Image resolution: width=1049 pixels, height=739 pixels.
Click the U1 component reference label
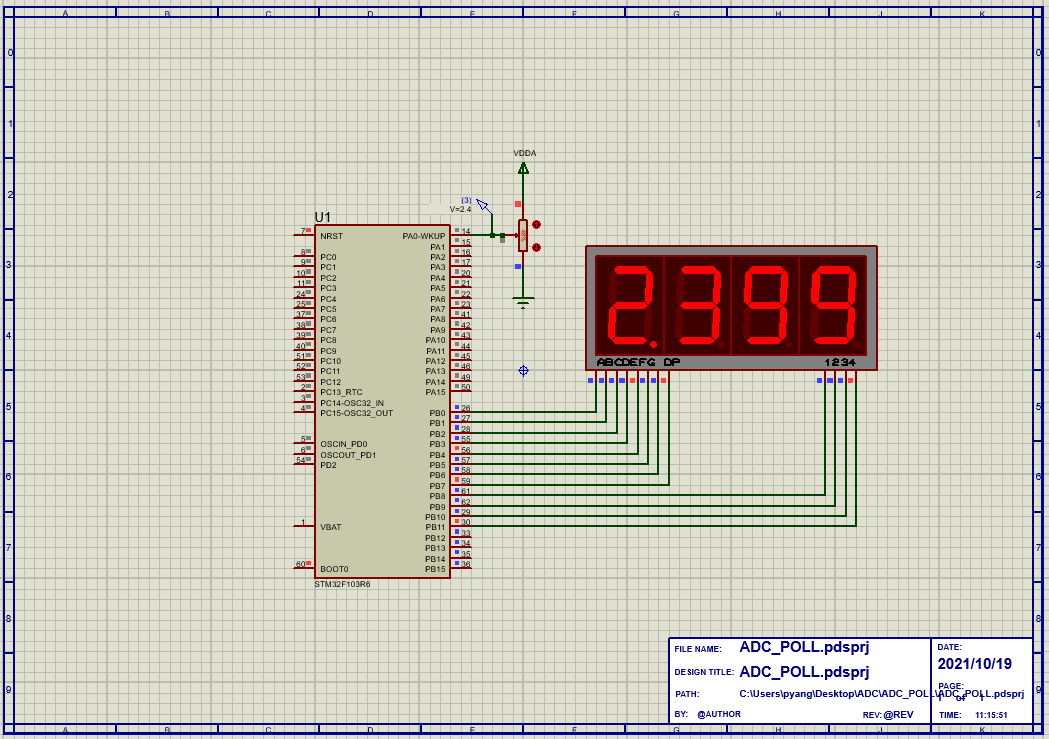point(322,217)
